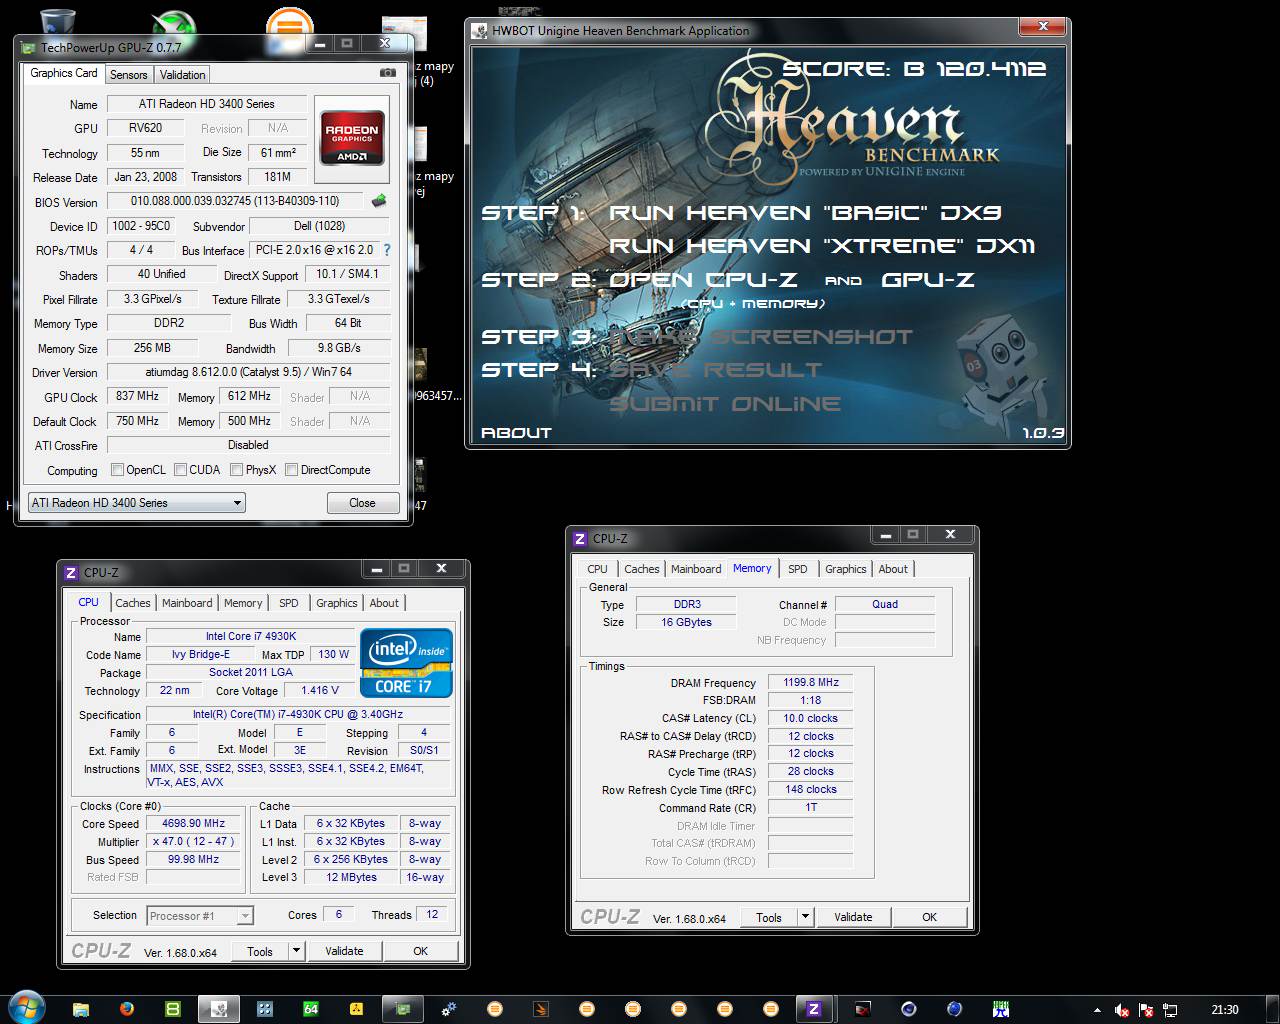Image resolution: width=1280 pixels, height=1024 pixels.
Task: Open the Bus Interface question mark help
Action: 387,250
